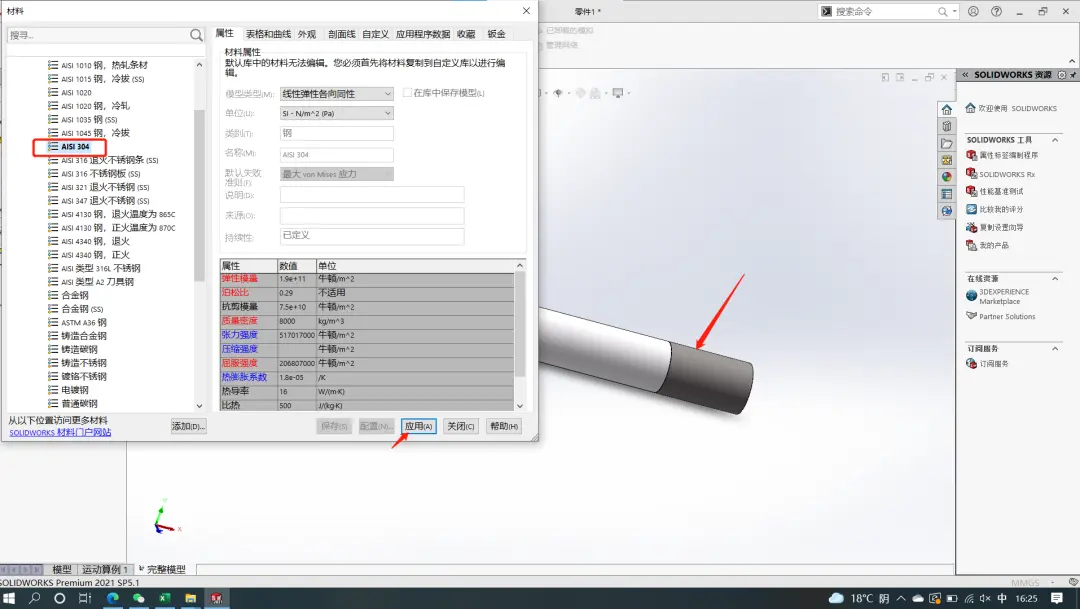Open Excel from the taskbar
1080x609 pixels.
point(165,598)
